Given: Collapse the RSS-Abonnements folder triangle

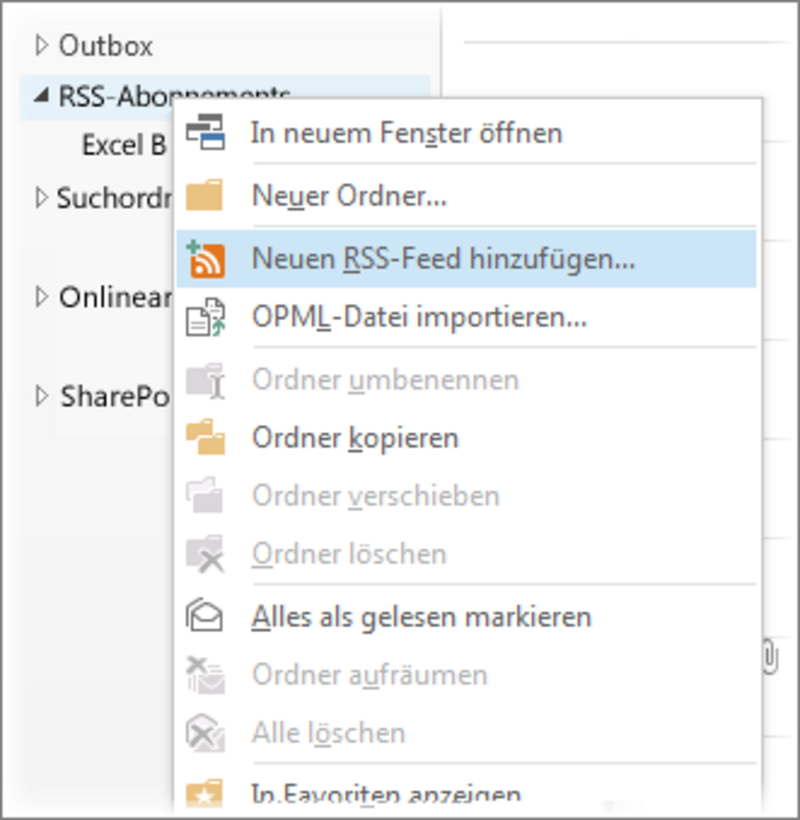Looking at the screenshot, I should point(41,95).
